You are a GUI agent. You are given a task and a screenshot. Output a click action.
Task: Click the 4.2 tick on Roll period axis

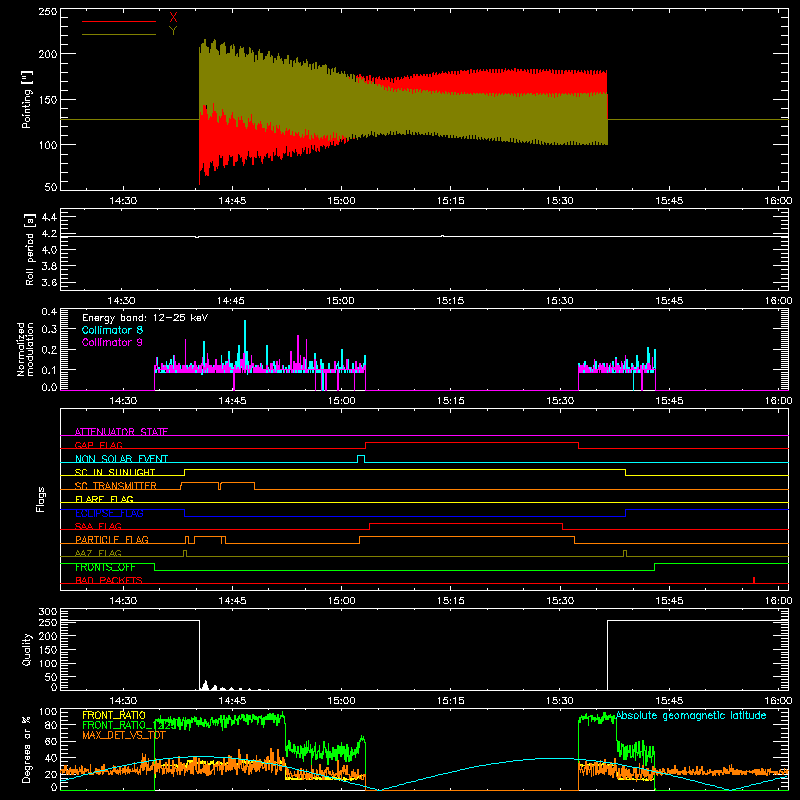(49, 234)
